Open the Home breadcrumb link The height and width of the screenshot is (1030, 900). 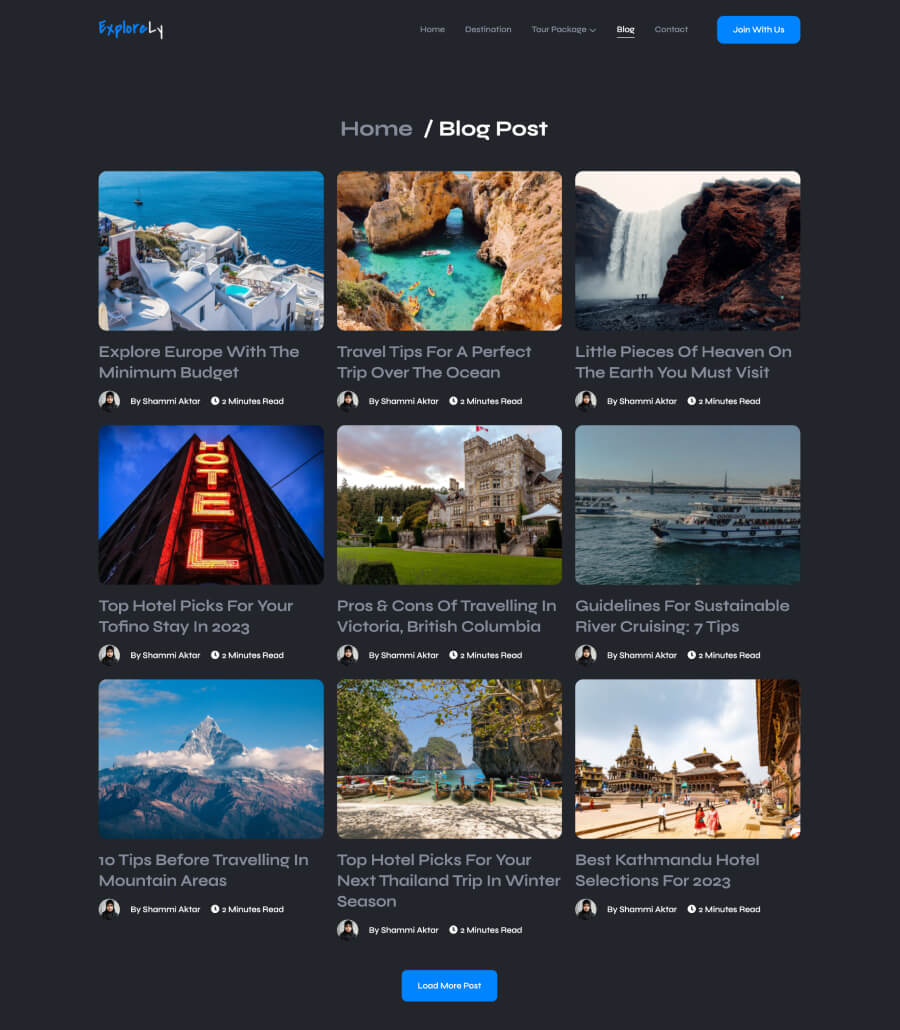376,129
